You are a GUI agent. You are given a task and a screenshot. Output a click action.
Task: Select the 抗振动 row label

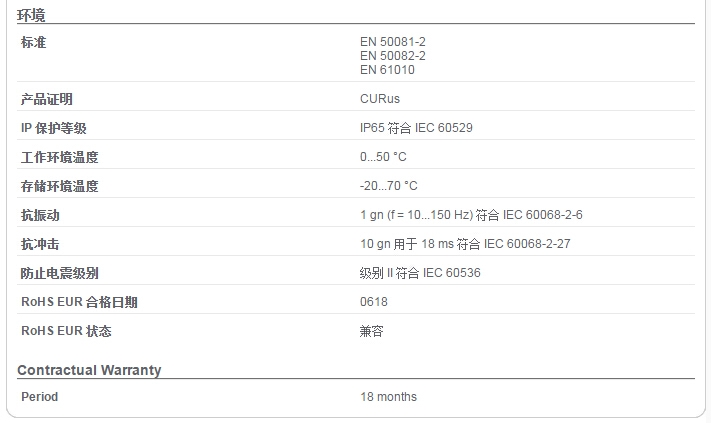point(40,215)
